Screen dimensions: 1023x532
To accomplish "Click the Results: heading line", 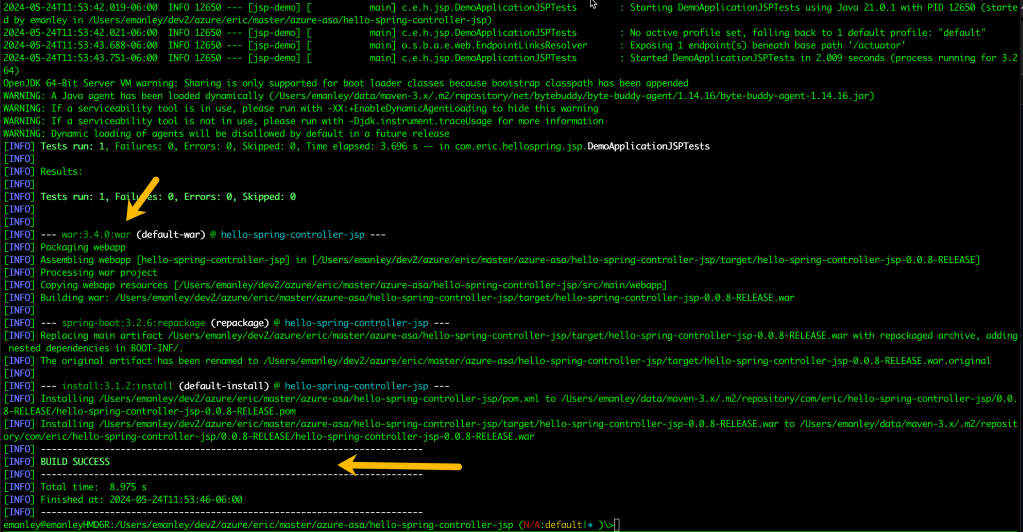I will pyautogui.click(x=61, y=171).
